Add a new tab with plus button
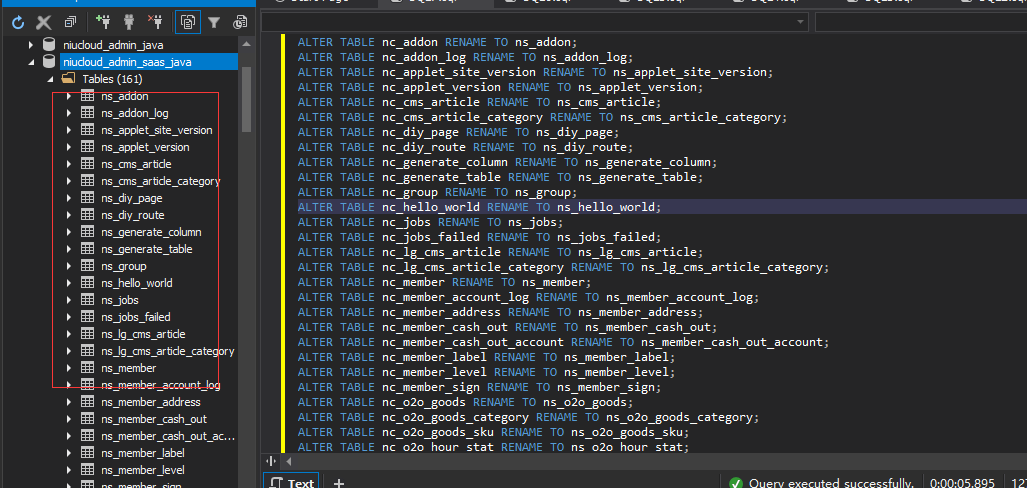This screenshot has width=1027, height=488. click(x=338, y=482)
